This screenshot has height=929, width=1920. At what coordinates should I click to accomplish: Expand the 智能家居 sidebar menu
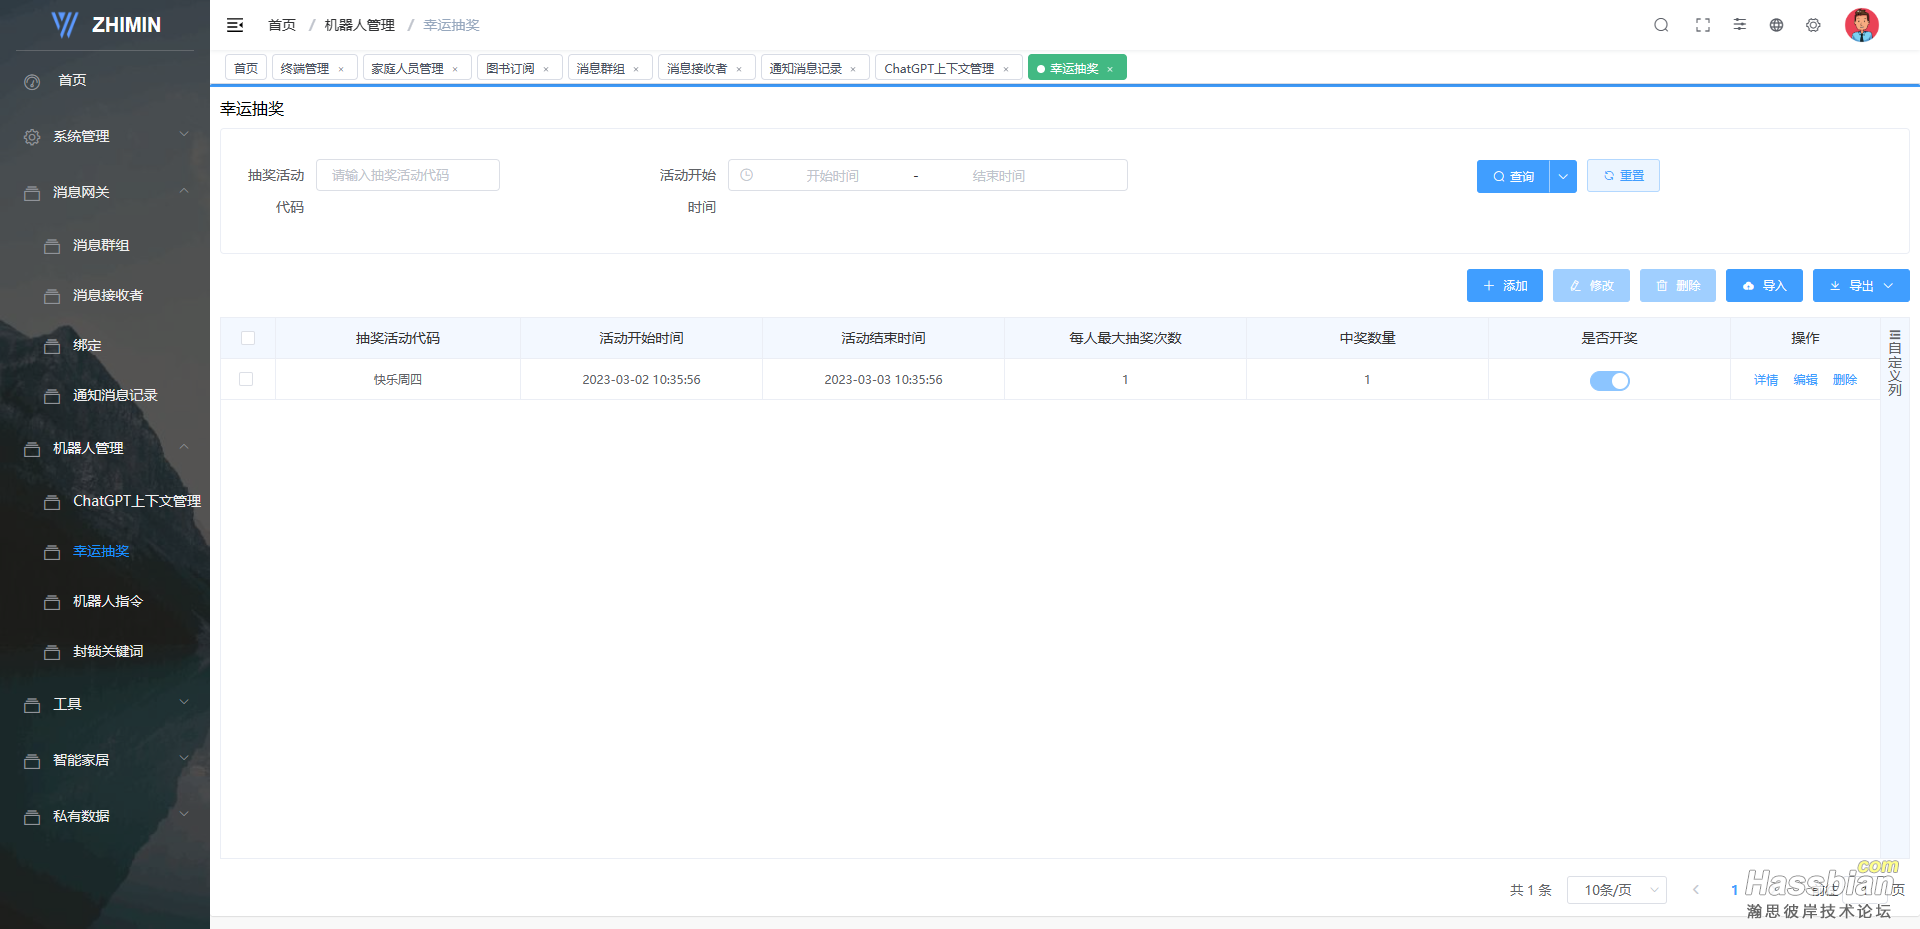coord(184,759)
